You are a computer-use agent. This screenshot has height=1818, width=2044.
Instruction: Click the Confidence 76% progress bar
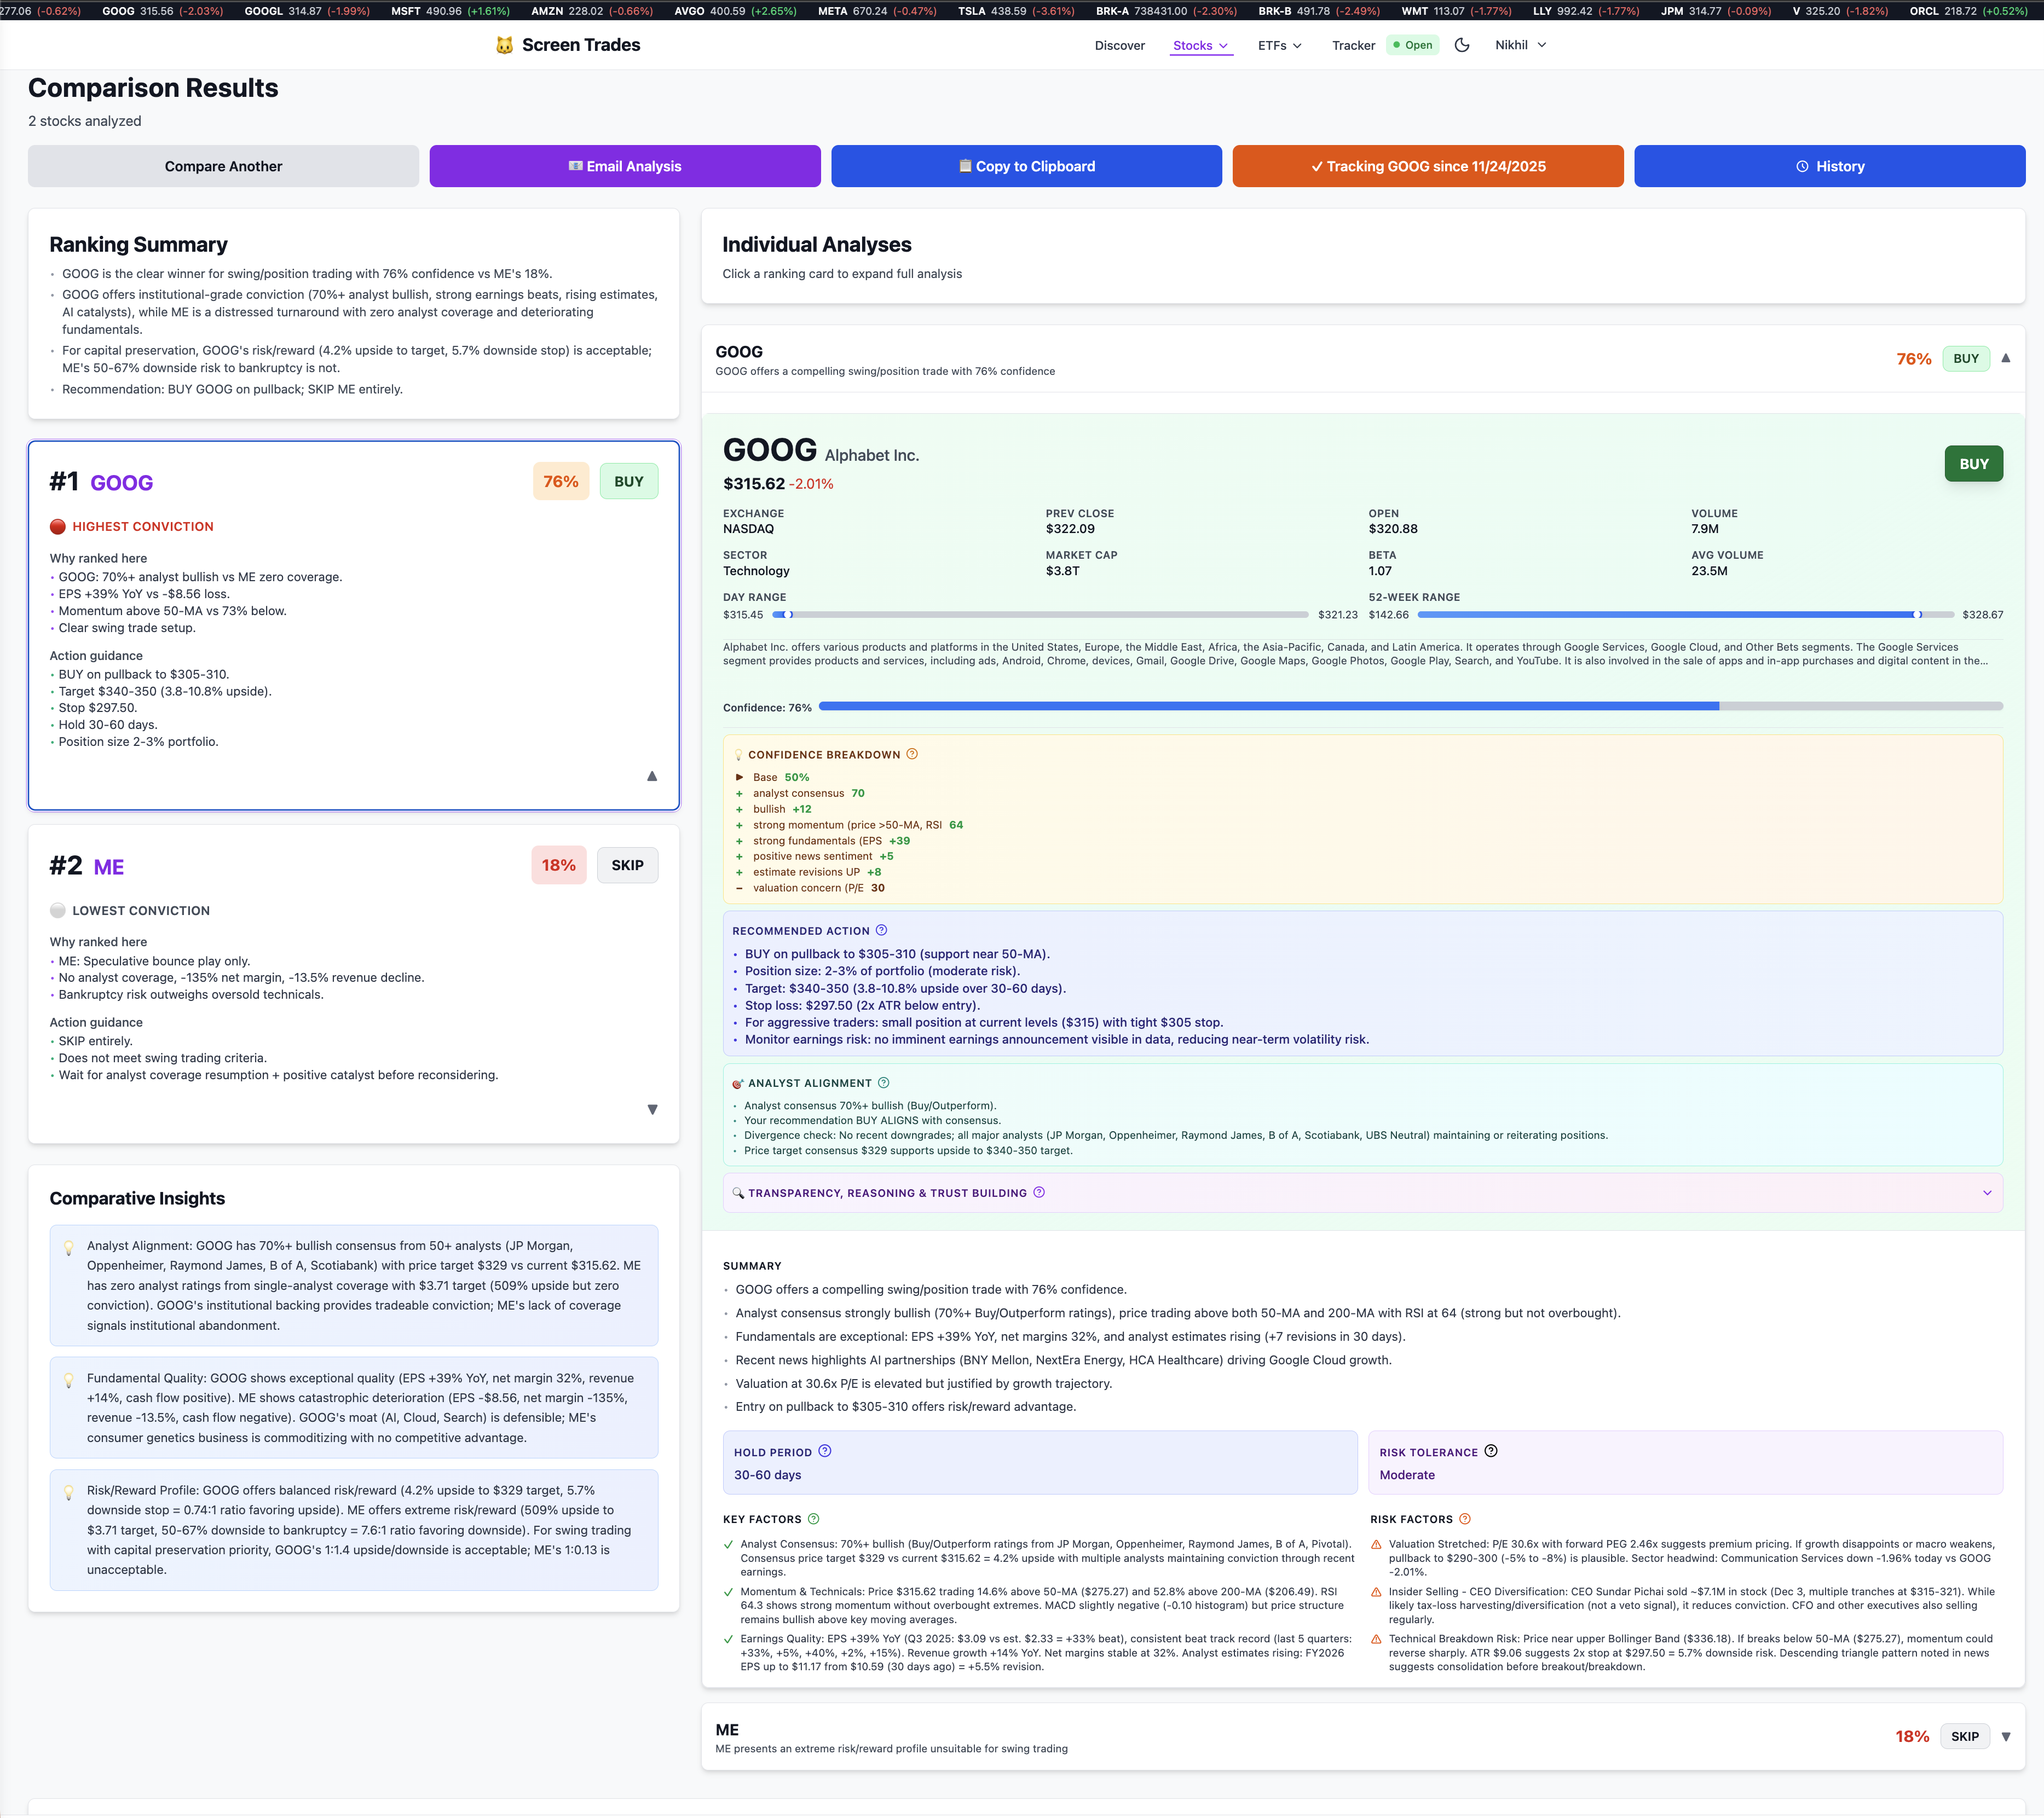click(x=1410, y=706)
